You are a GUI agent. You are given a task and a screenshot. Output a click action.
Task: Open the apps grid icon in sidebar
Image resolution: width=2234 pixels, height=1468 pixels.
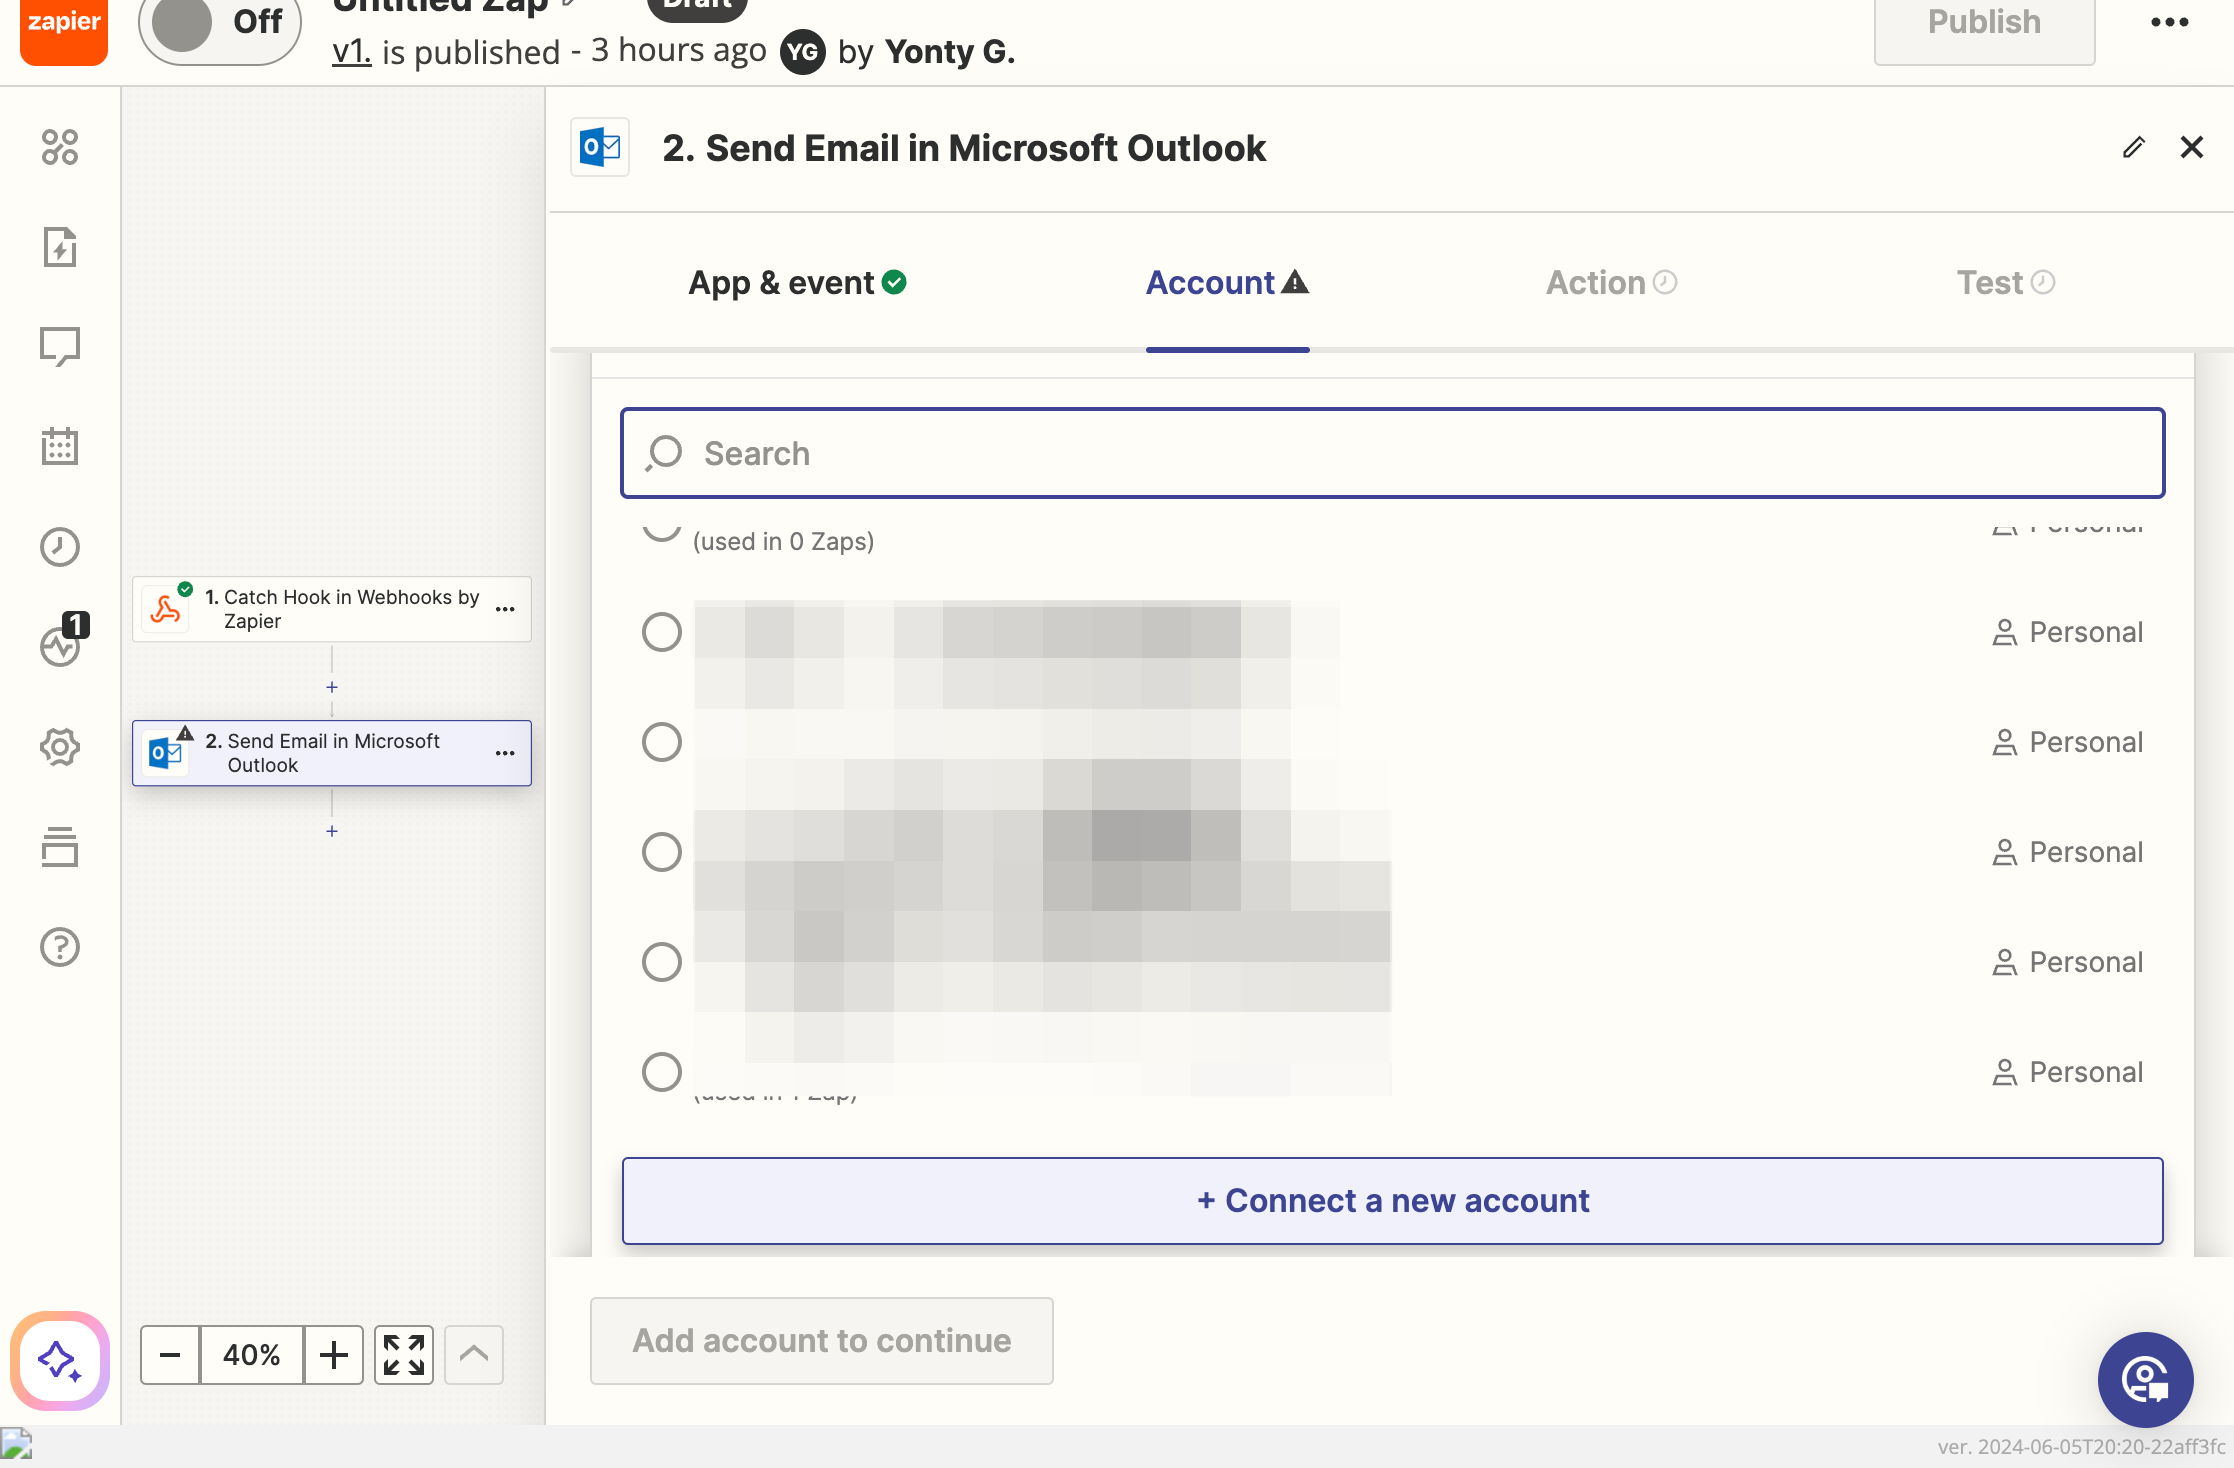coord(60,147)
